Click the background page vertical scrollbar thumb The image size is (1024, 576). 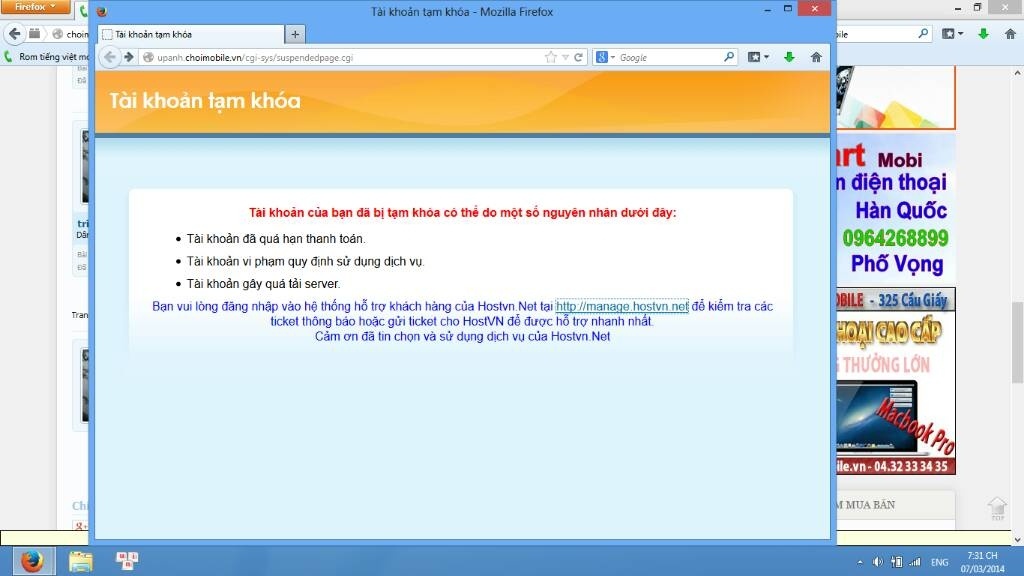pyautogui.click(x=1017, y=342)
